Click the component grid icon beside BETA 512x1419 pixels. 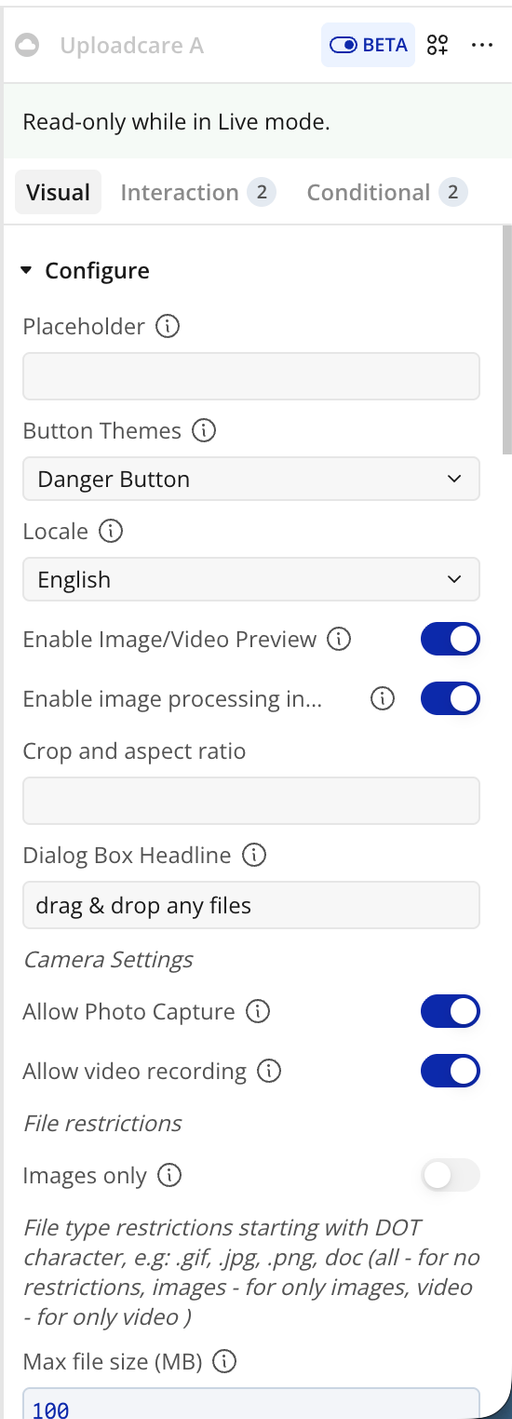[x=437, y=45]
